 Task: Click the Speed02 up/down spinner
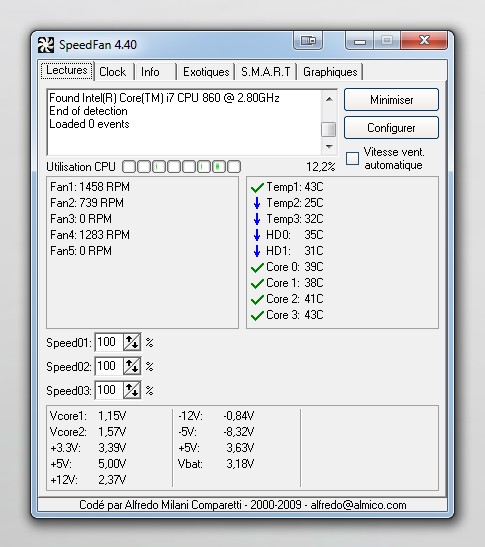132,366
